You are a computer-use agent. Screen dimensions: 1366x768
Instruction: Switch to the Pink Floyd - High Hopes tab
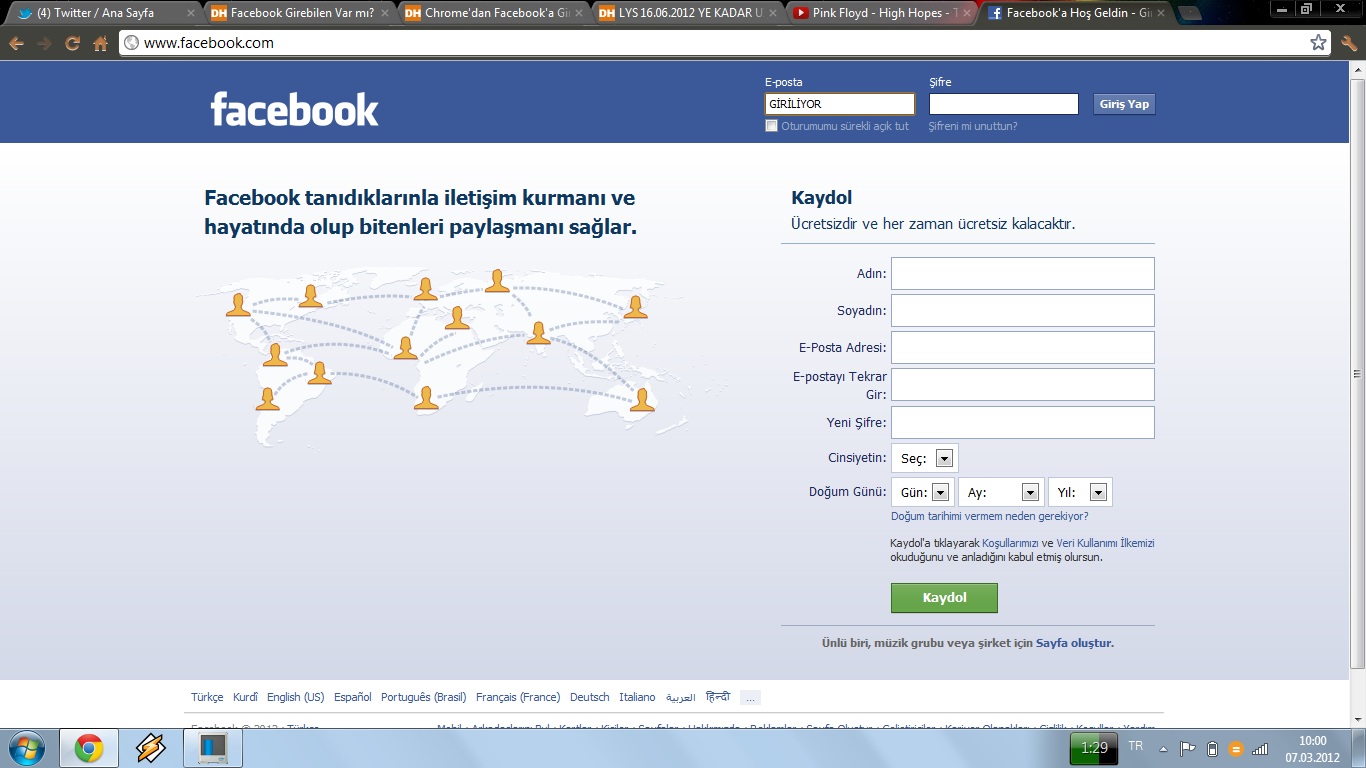tap(880, 13)
